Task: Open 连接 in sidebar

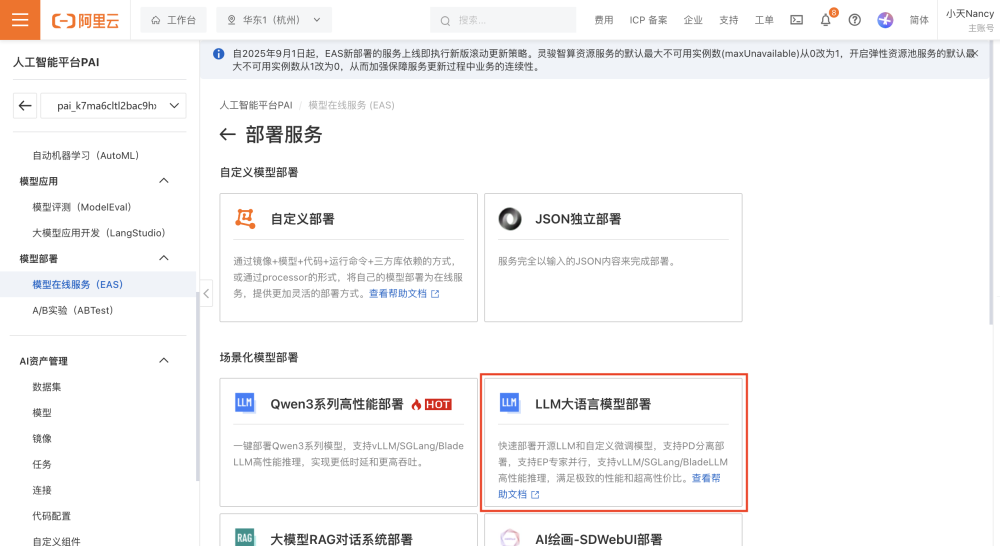Action: point(42,491)
